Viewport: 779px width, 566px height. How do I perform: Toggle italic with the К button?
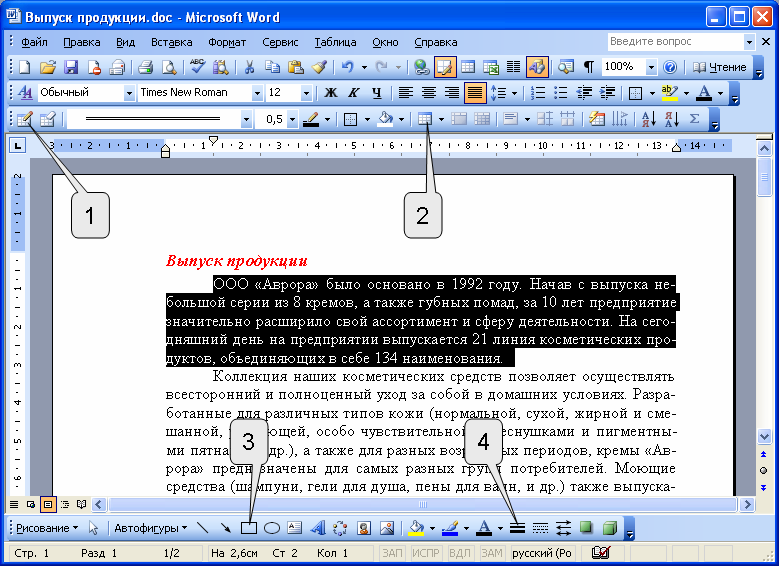point(353,93)
